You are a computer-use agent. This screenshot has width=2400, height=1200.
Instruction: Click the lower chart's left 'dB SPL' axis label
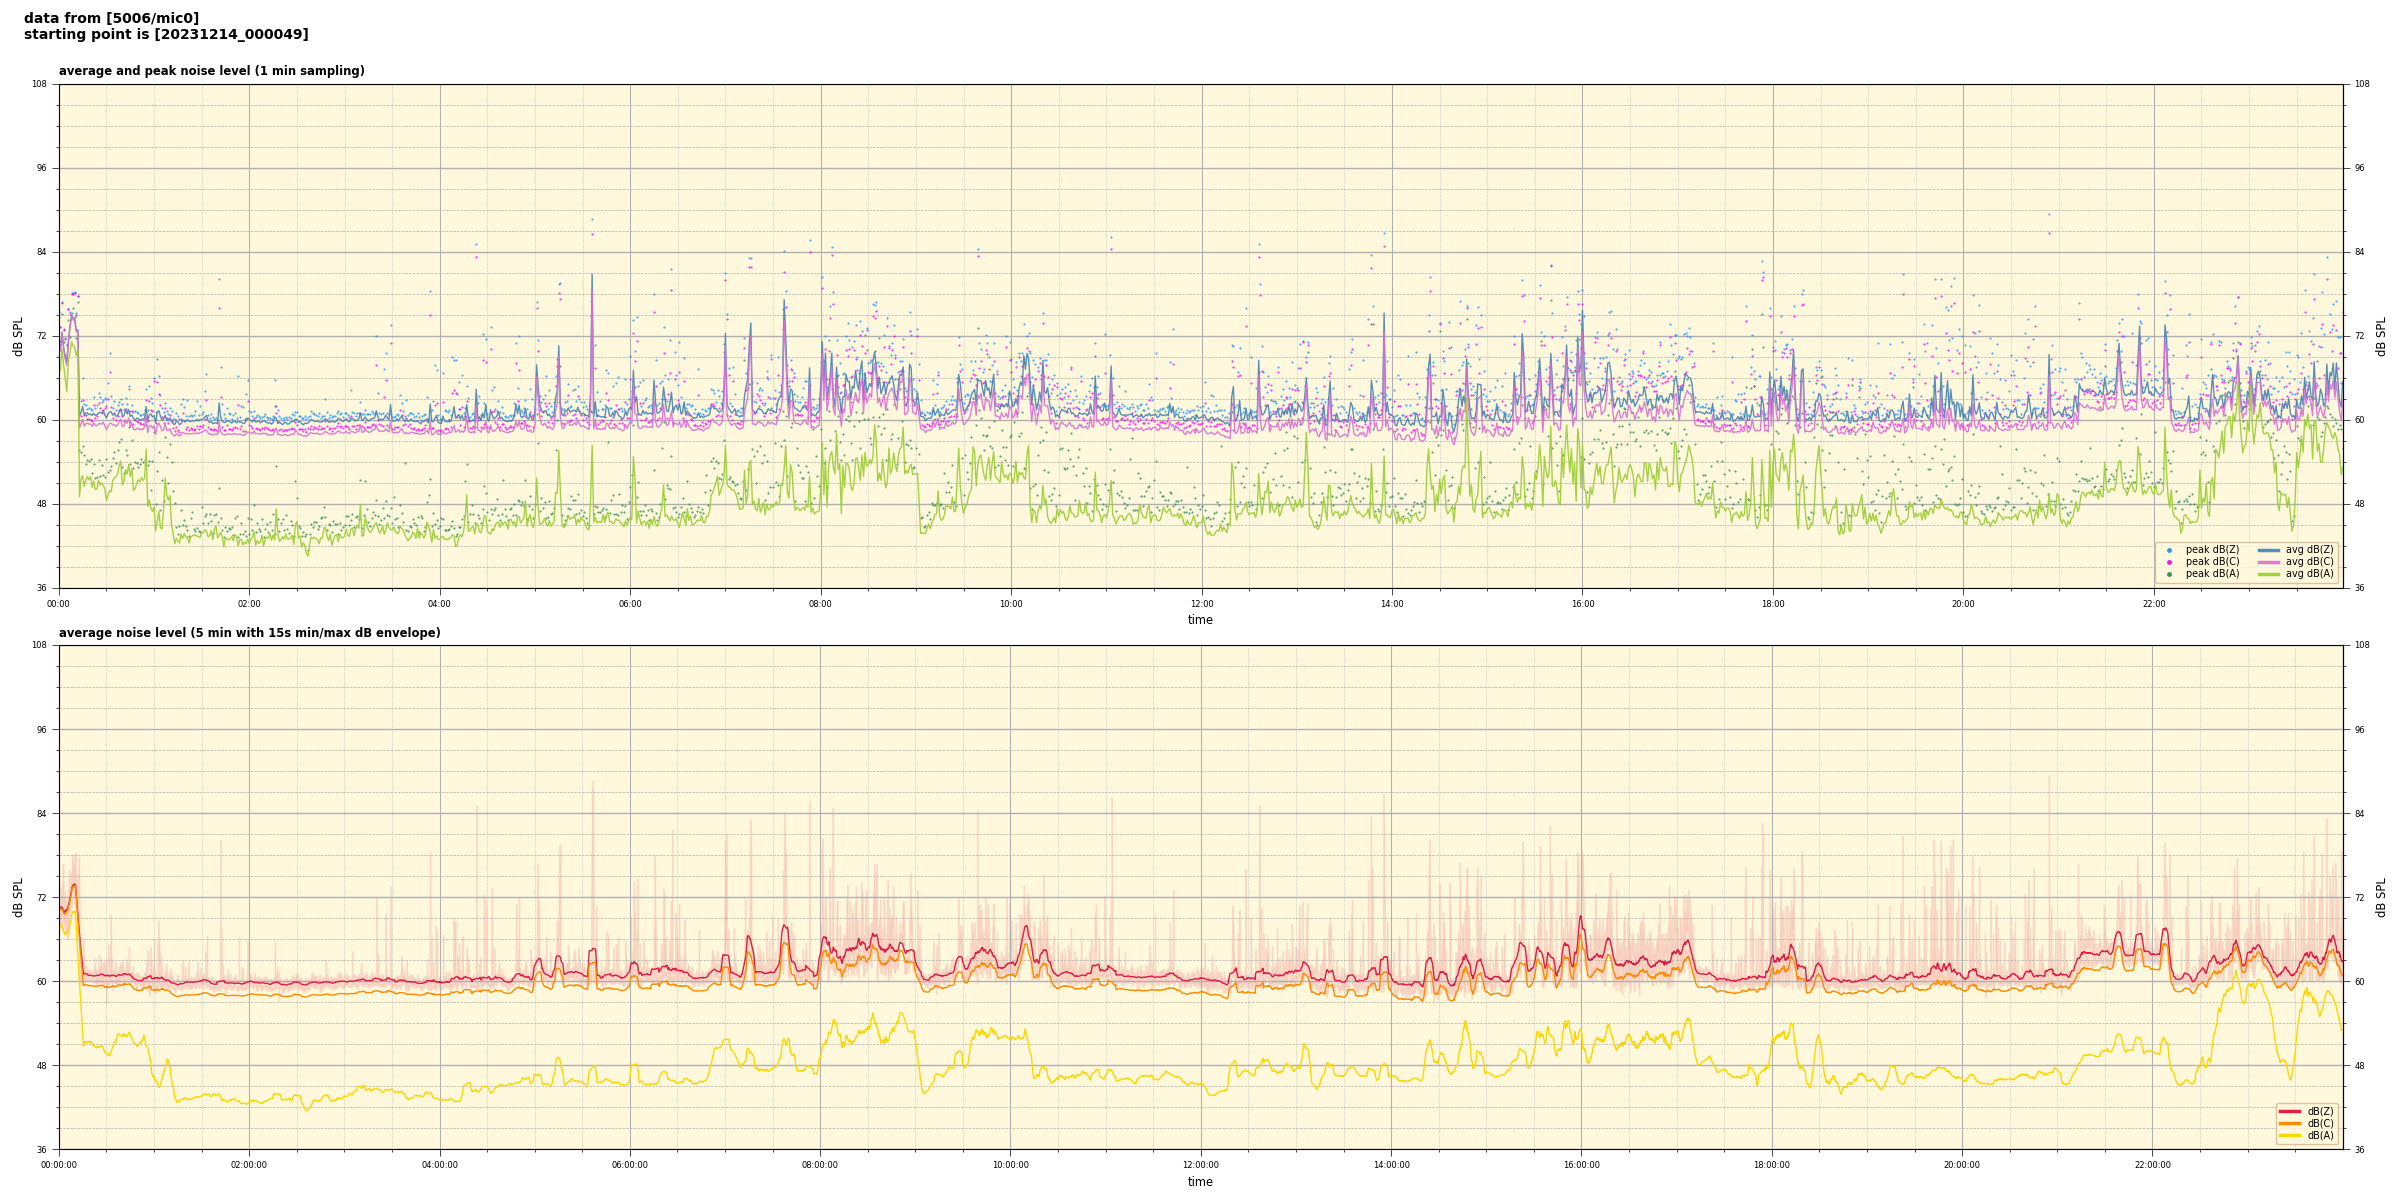tap(18, 897)
